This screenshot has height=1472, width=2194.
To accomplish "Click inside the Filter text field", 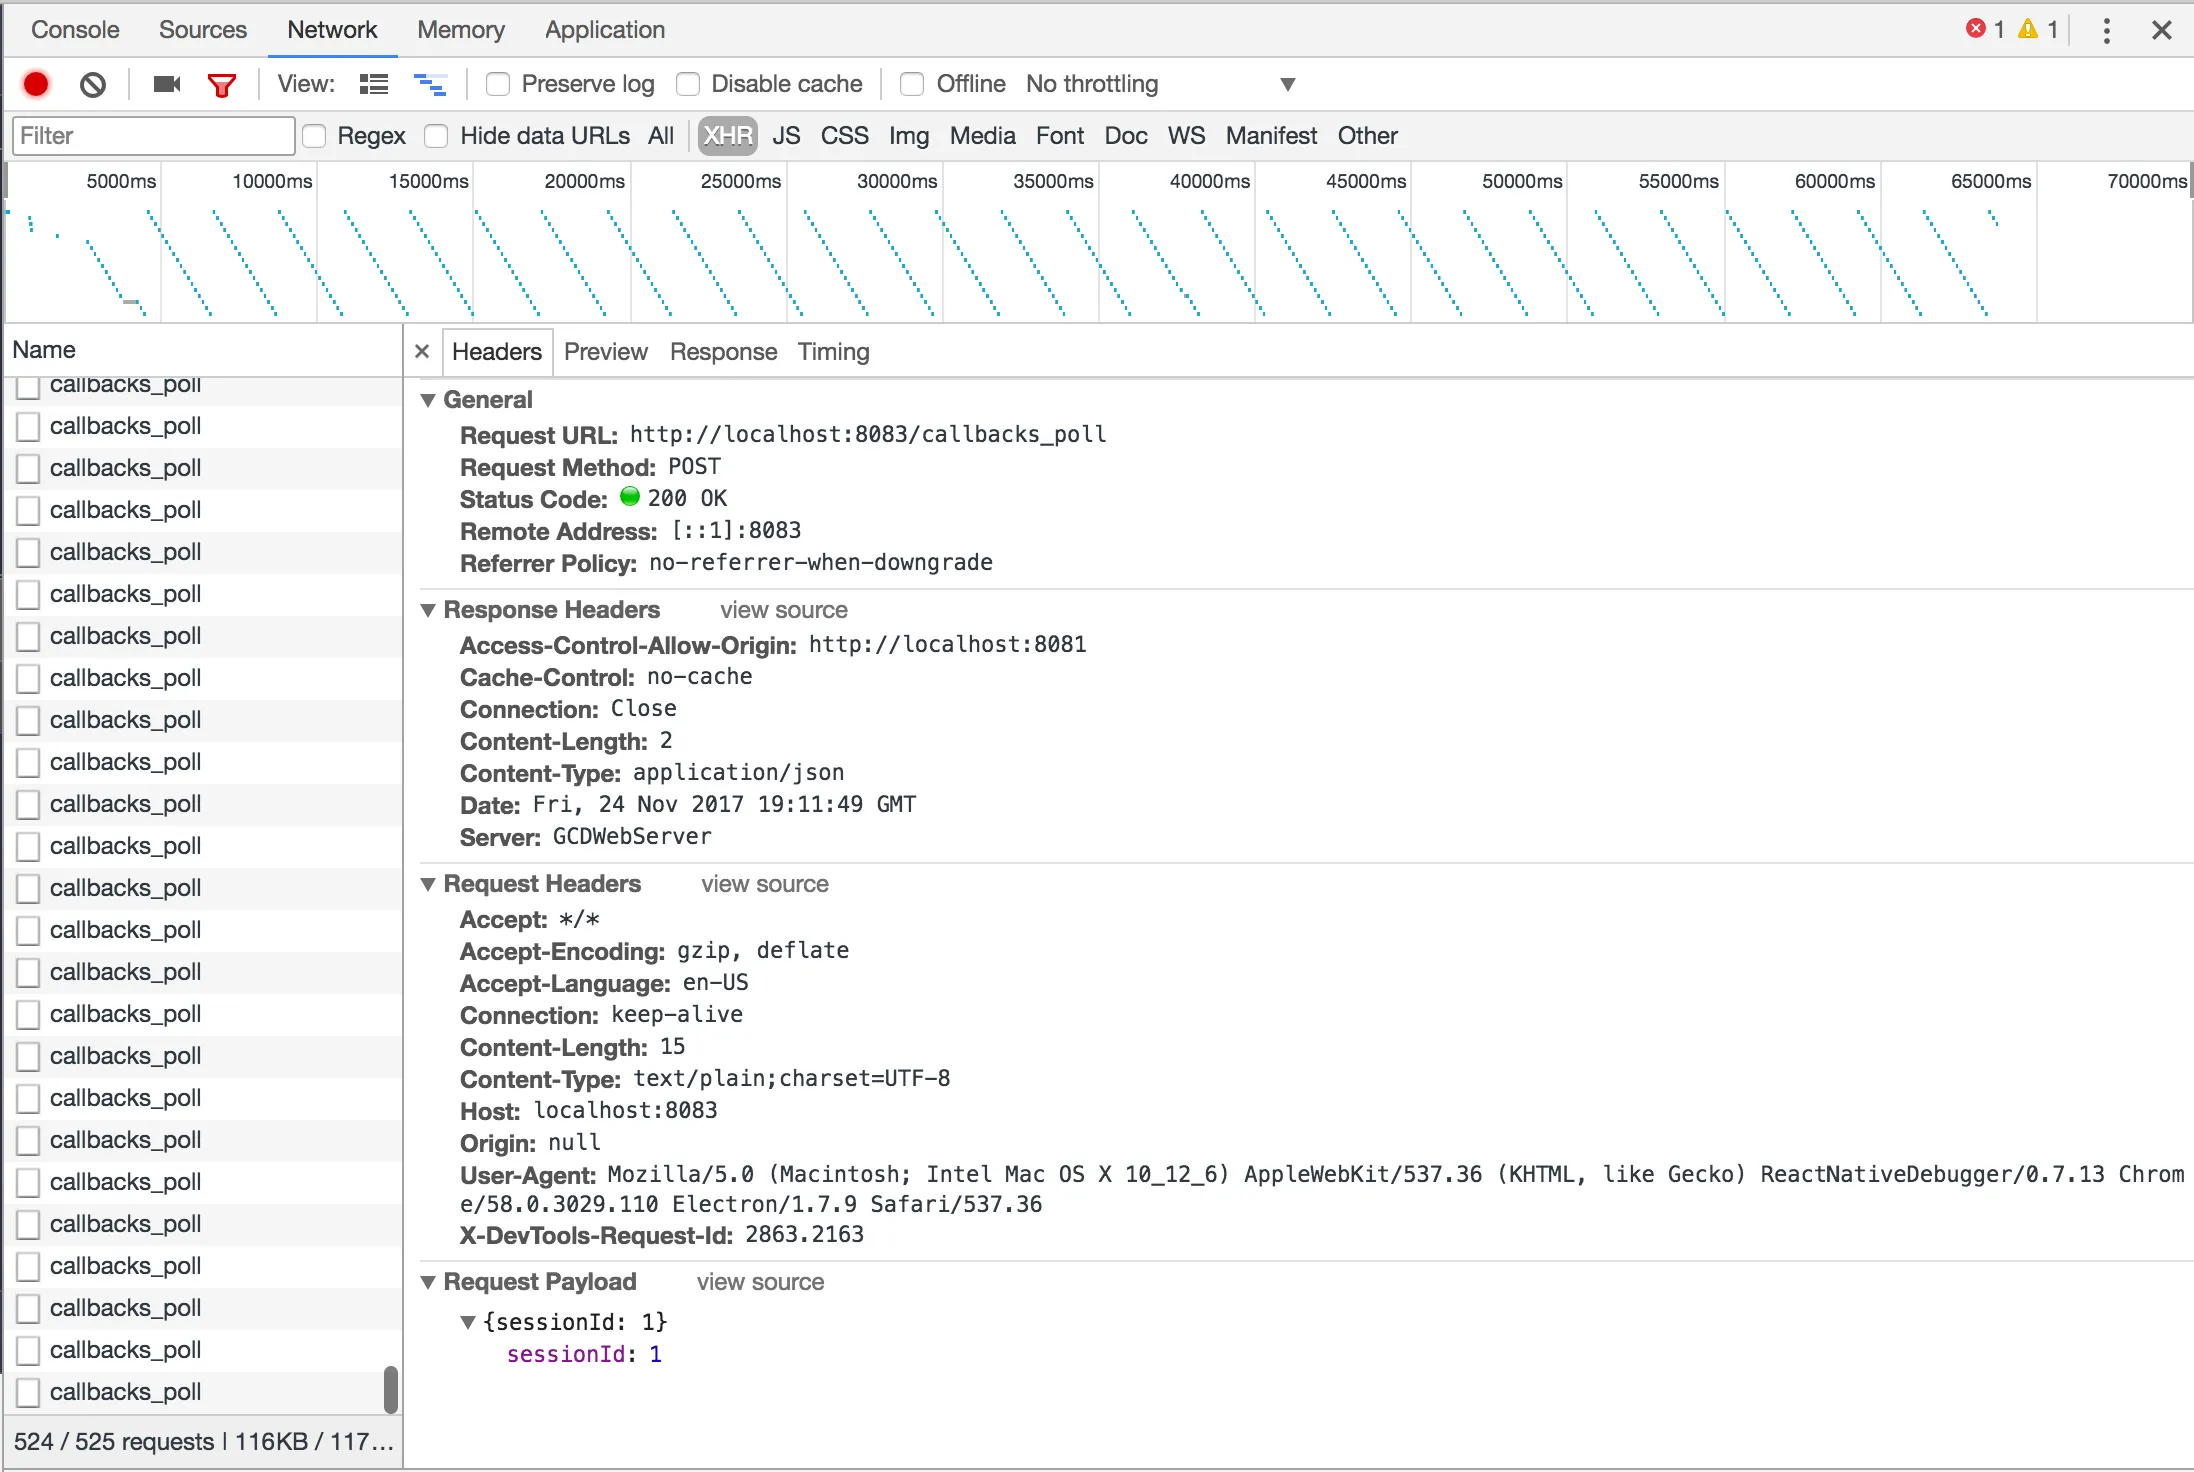I will pyautogui.click(x=153, y=136).
